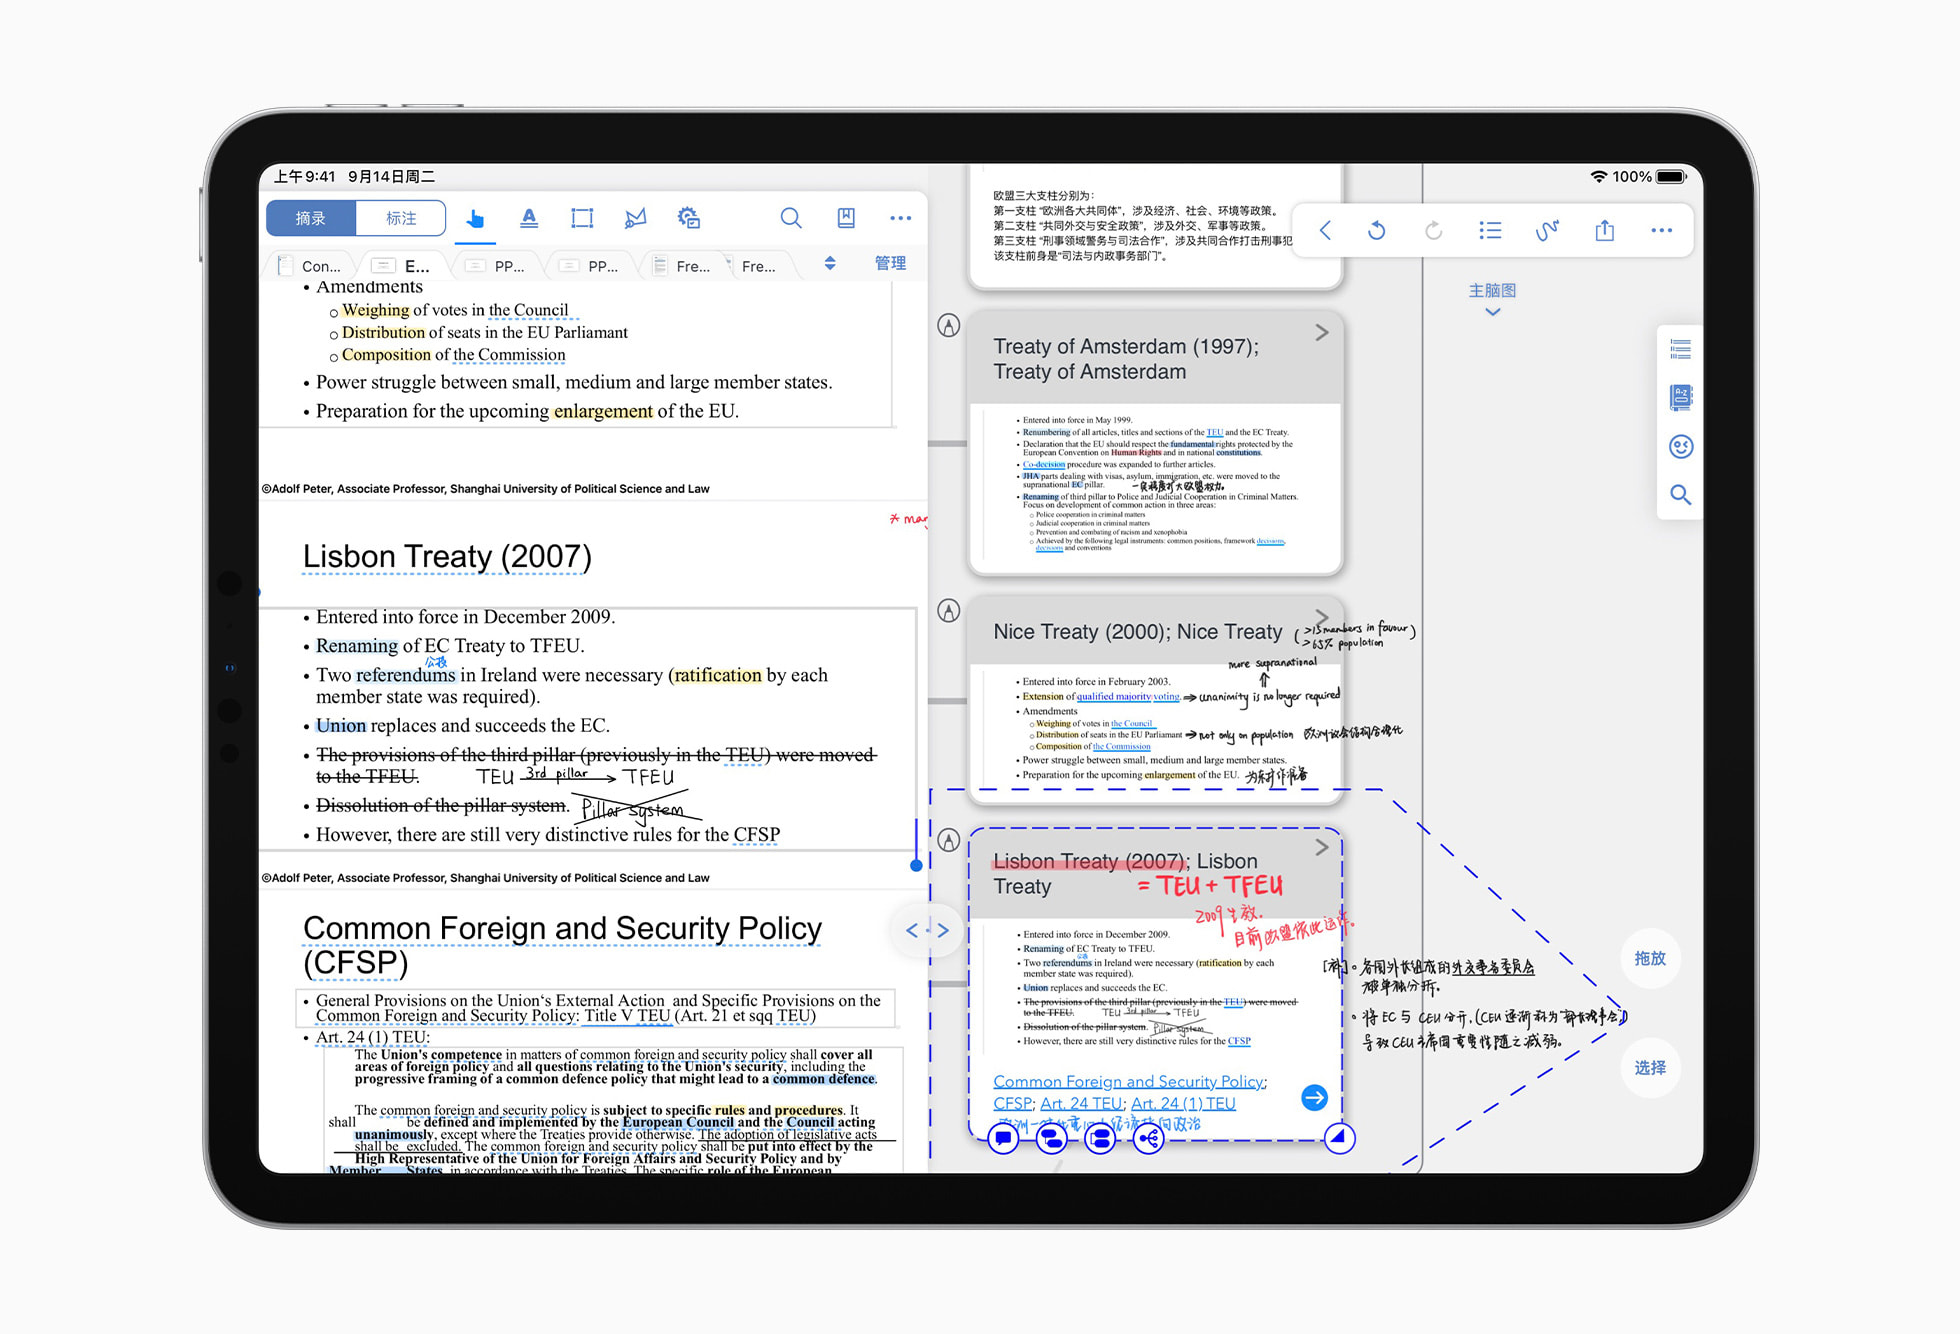Select the lasso excerpt tool
1960x1334 pixels.
pos(635,218)
